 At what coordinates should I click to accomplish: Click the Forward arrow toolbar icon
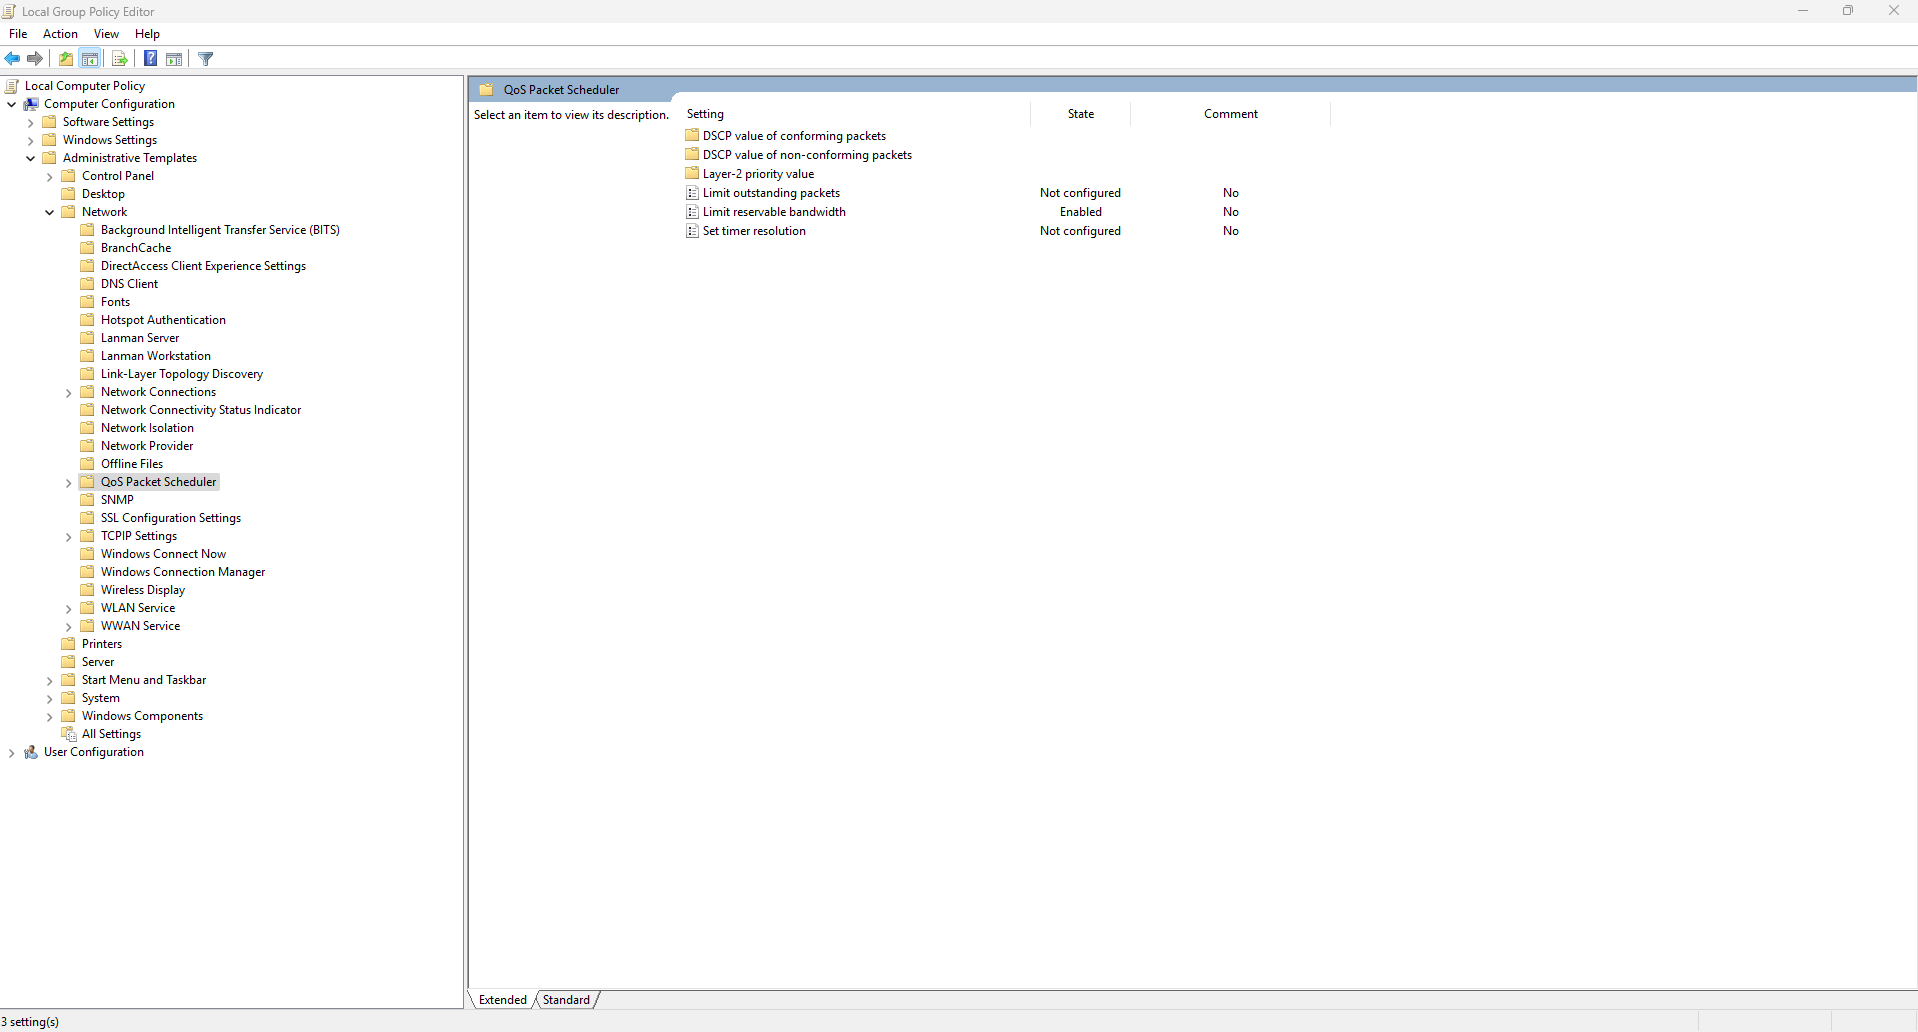pyautogui.click(x=35, y=59)
